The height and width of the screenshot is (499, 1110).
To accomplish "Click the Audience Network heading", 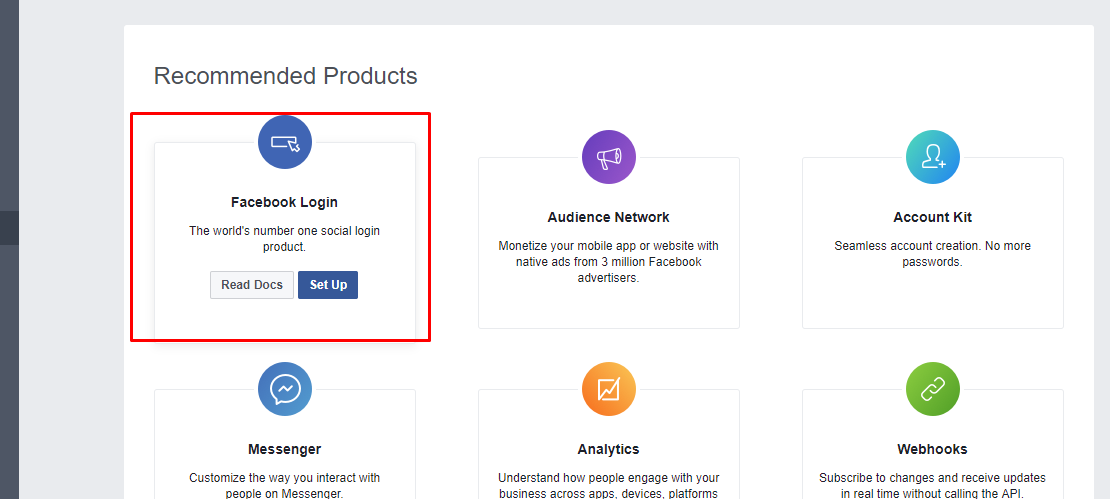I will click(609, 217).
